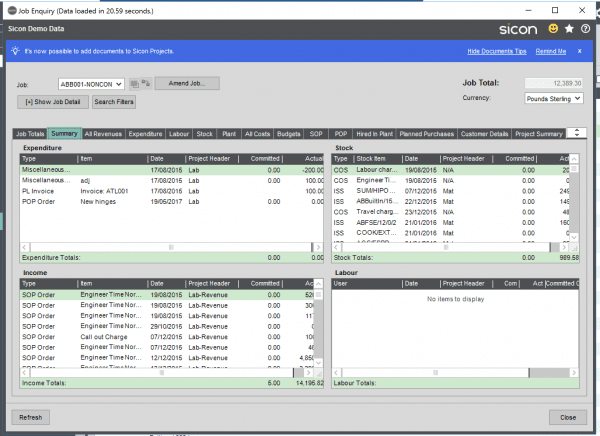Viewport: 600px width, 436px height.
Task: Click the job hierarchy icon
Action: click(x=146, y=83)
